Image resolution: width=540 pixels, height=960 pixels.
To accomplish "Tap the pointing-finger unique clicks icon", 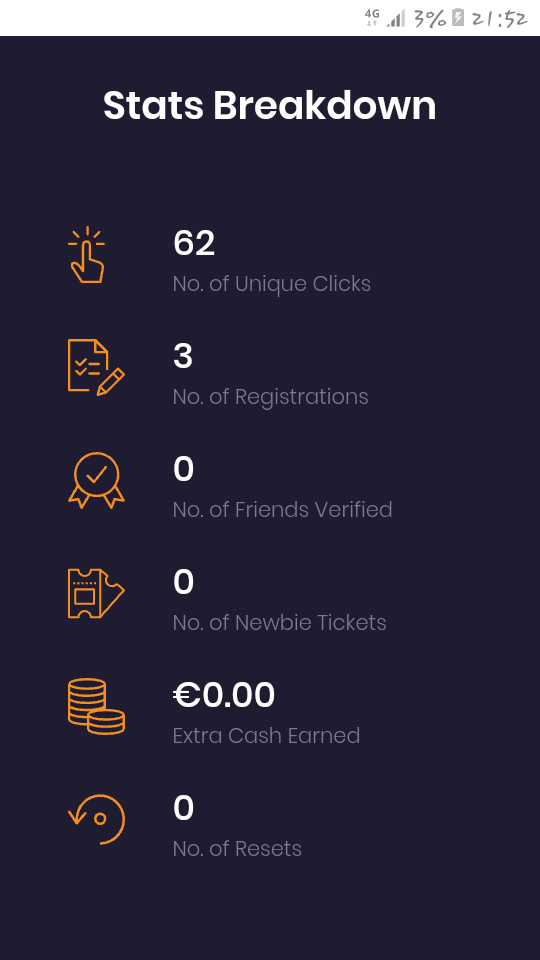I will (x=86, y=255).
